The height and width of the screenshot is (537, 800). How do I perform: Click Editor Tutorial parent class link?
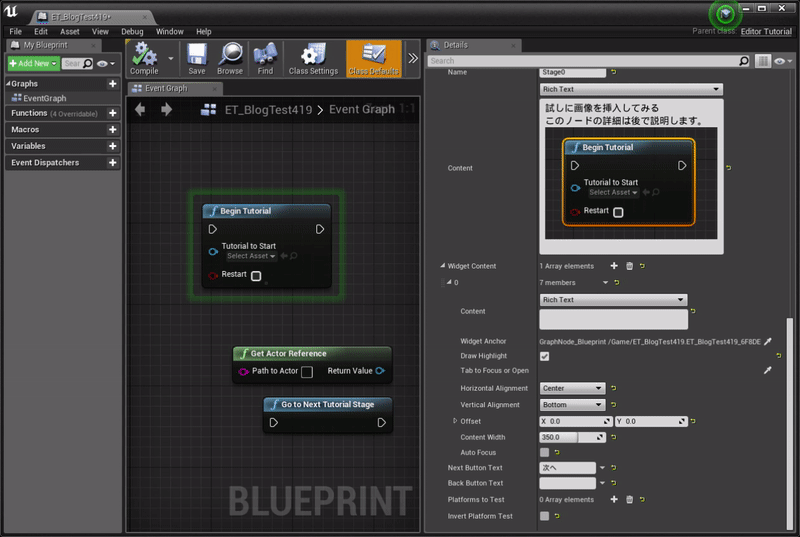pos(766,32)
